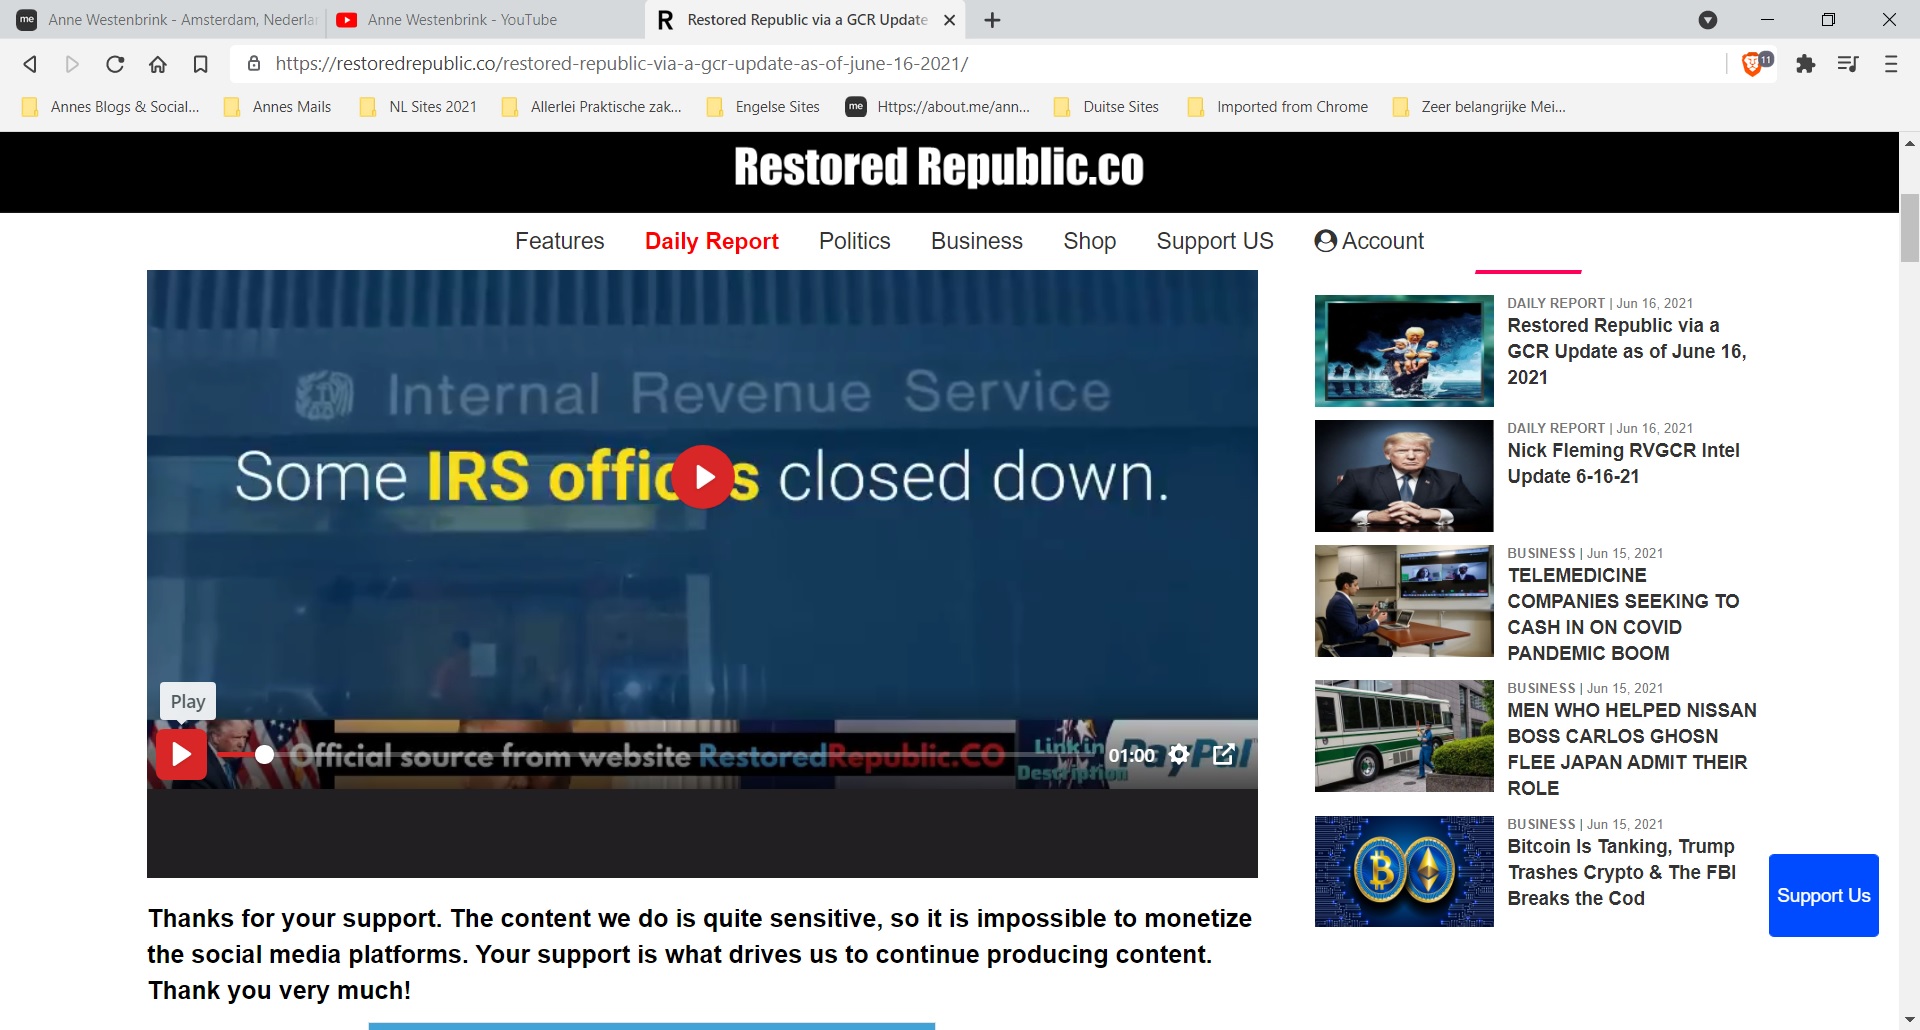Close the Restored Republic tab

(950, 20)
